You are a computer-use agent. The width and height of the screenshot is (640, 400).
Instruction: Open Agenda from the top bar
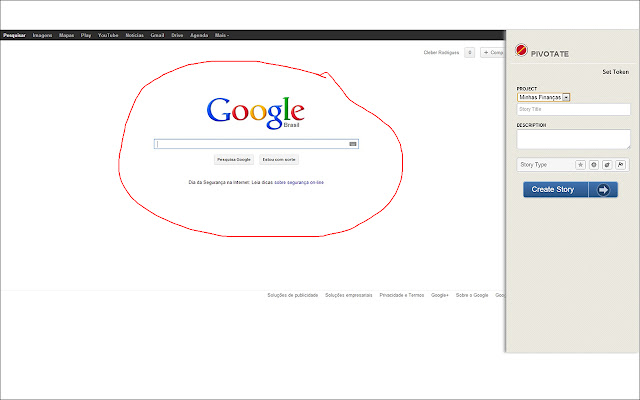tap(199, 36)
